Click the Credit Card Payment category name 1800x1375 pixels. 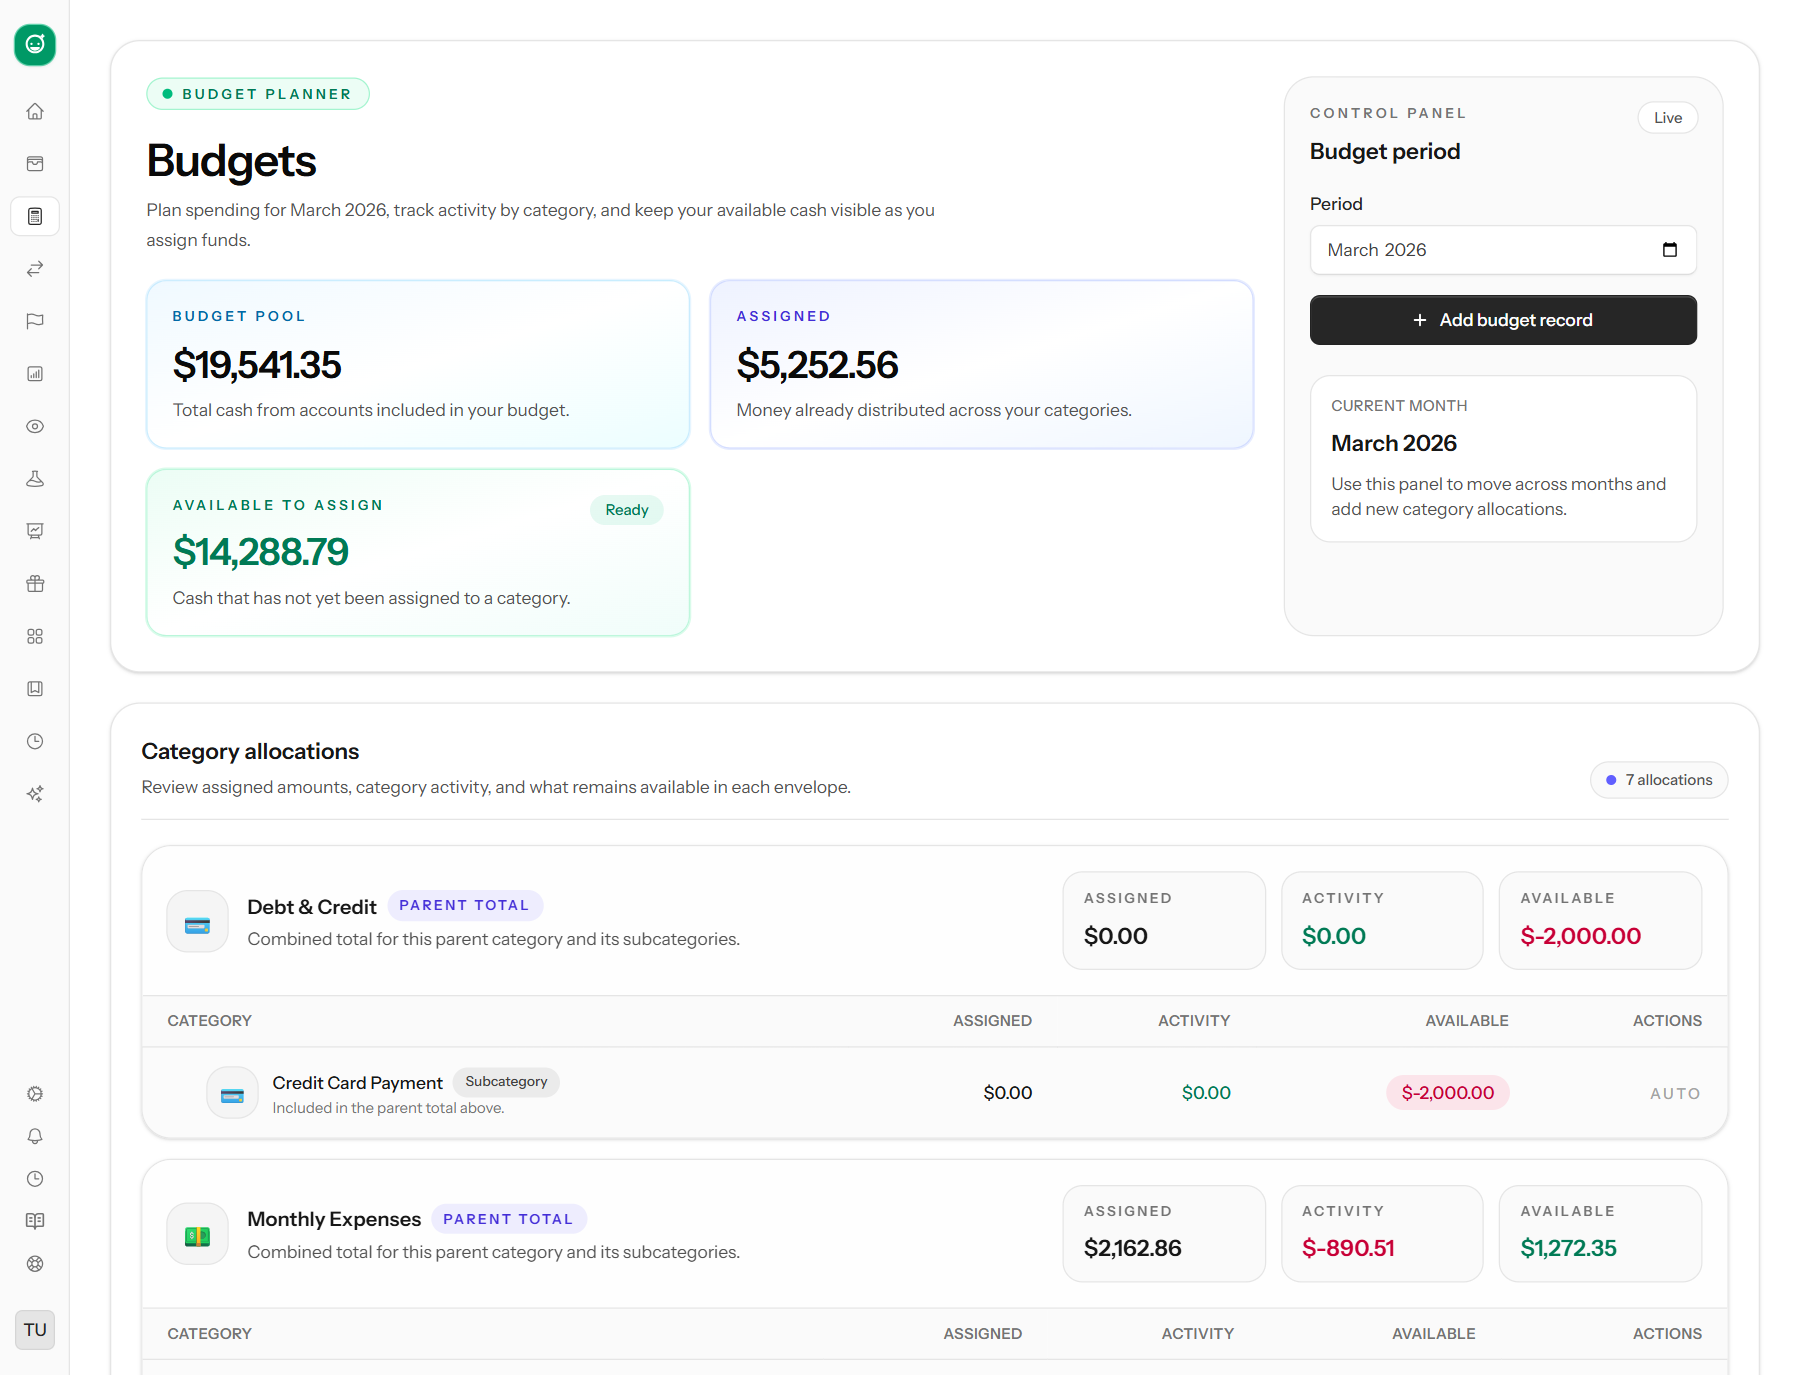pyautogui.click(x=357, y=1083)
